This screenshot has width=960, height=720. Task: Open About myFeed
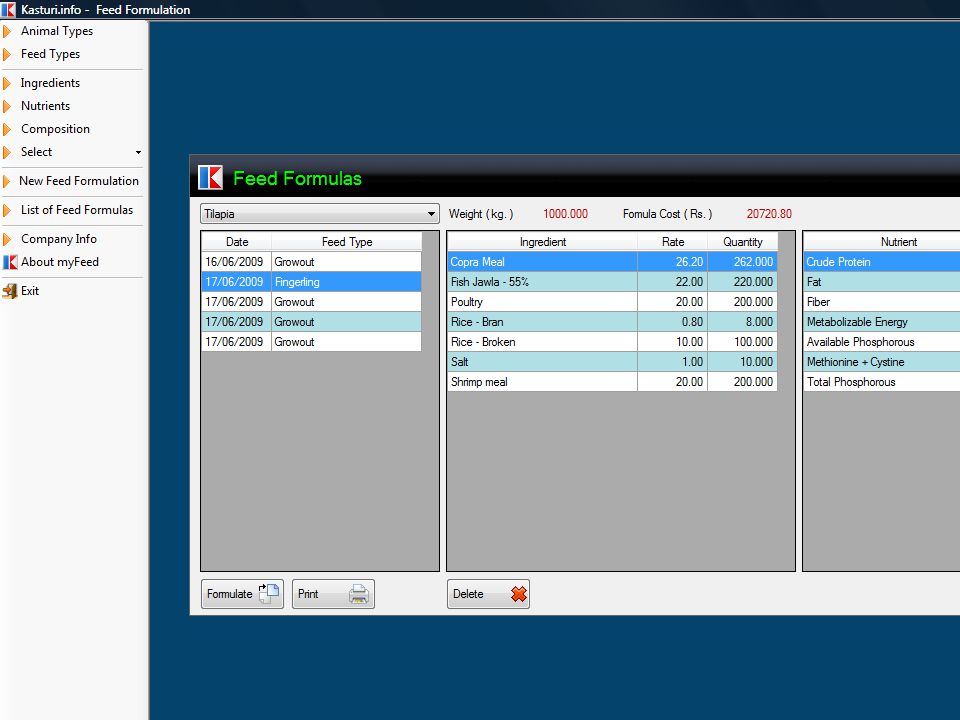(x=60, y=262)
